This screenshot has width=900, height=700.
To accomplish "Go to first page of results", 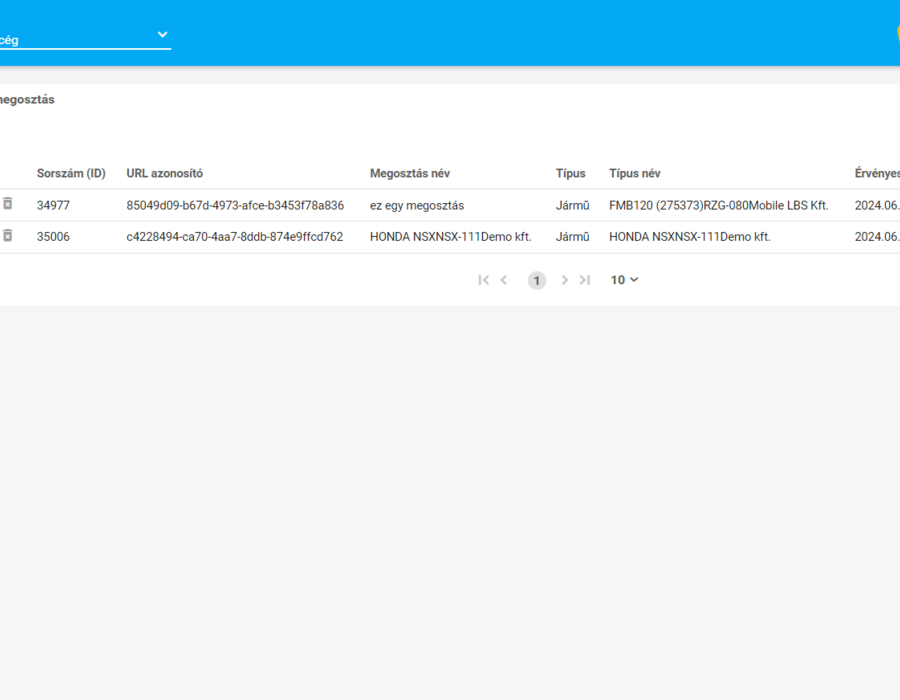I will click(x=483, y=280).
